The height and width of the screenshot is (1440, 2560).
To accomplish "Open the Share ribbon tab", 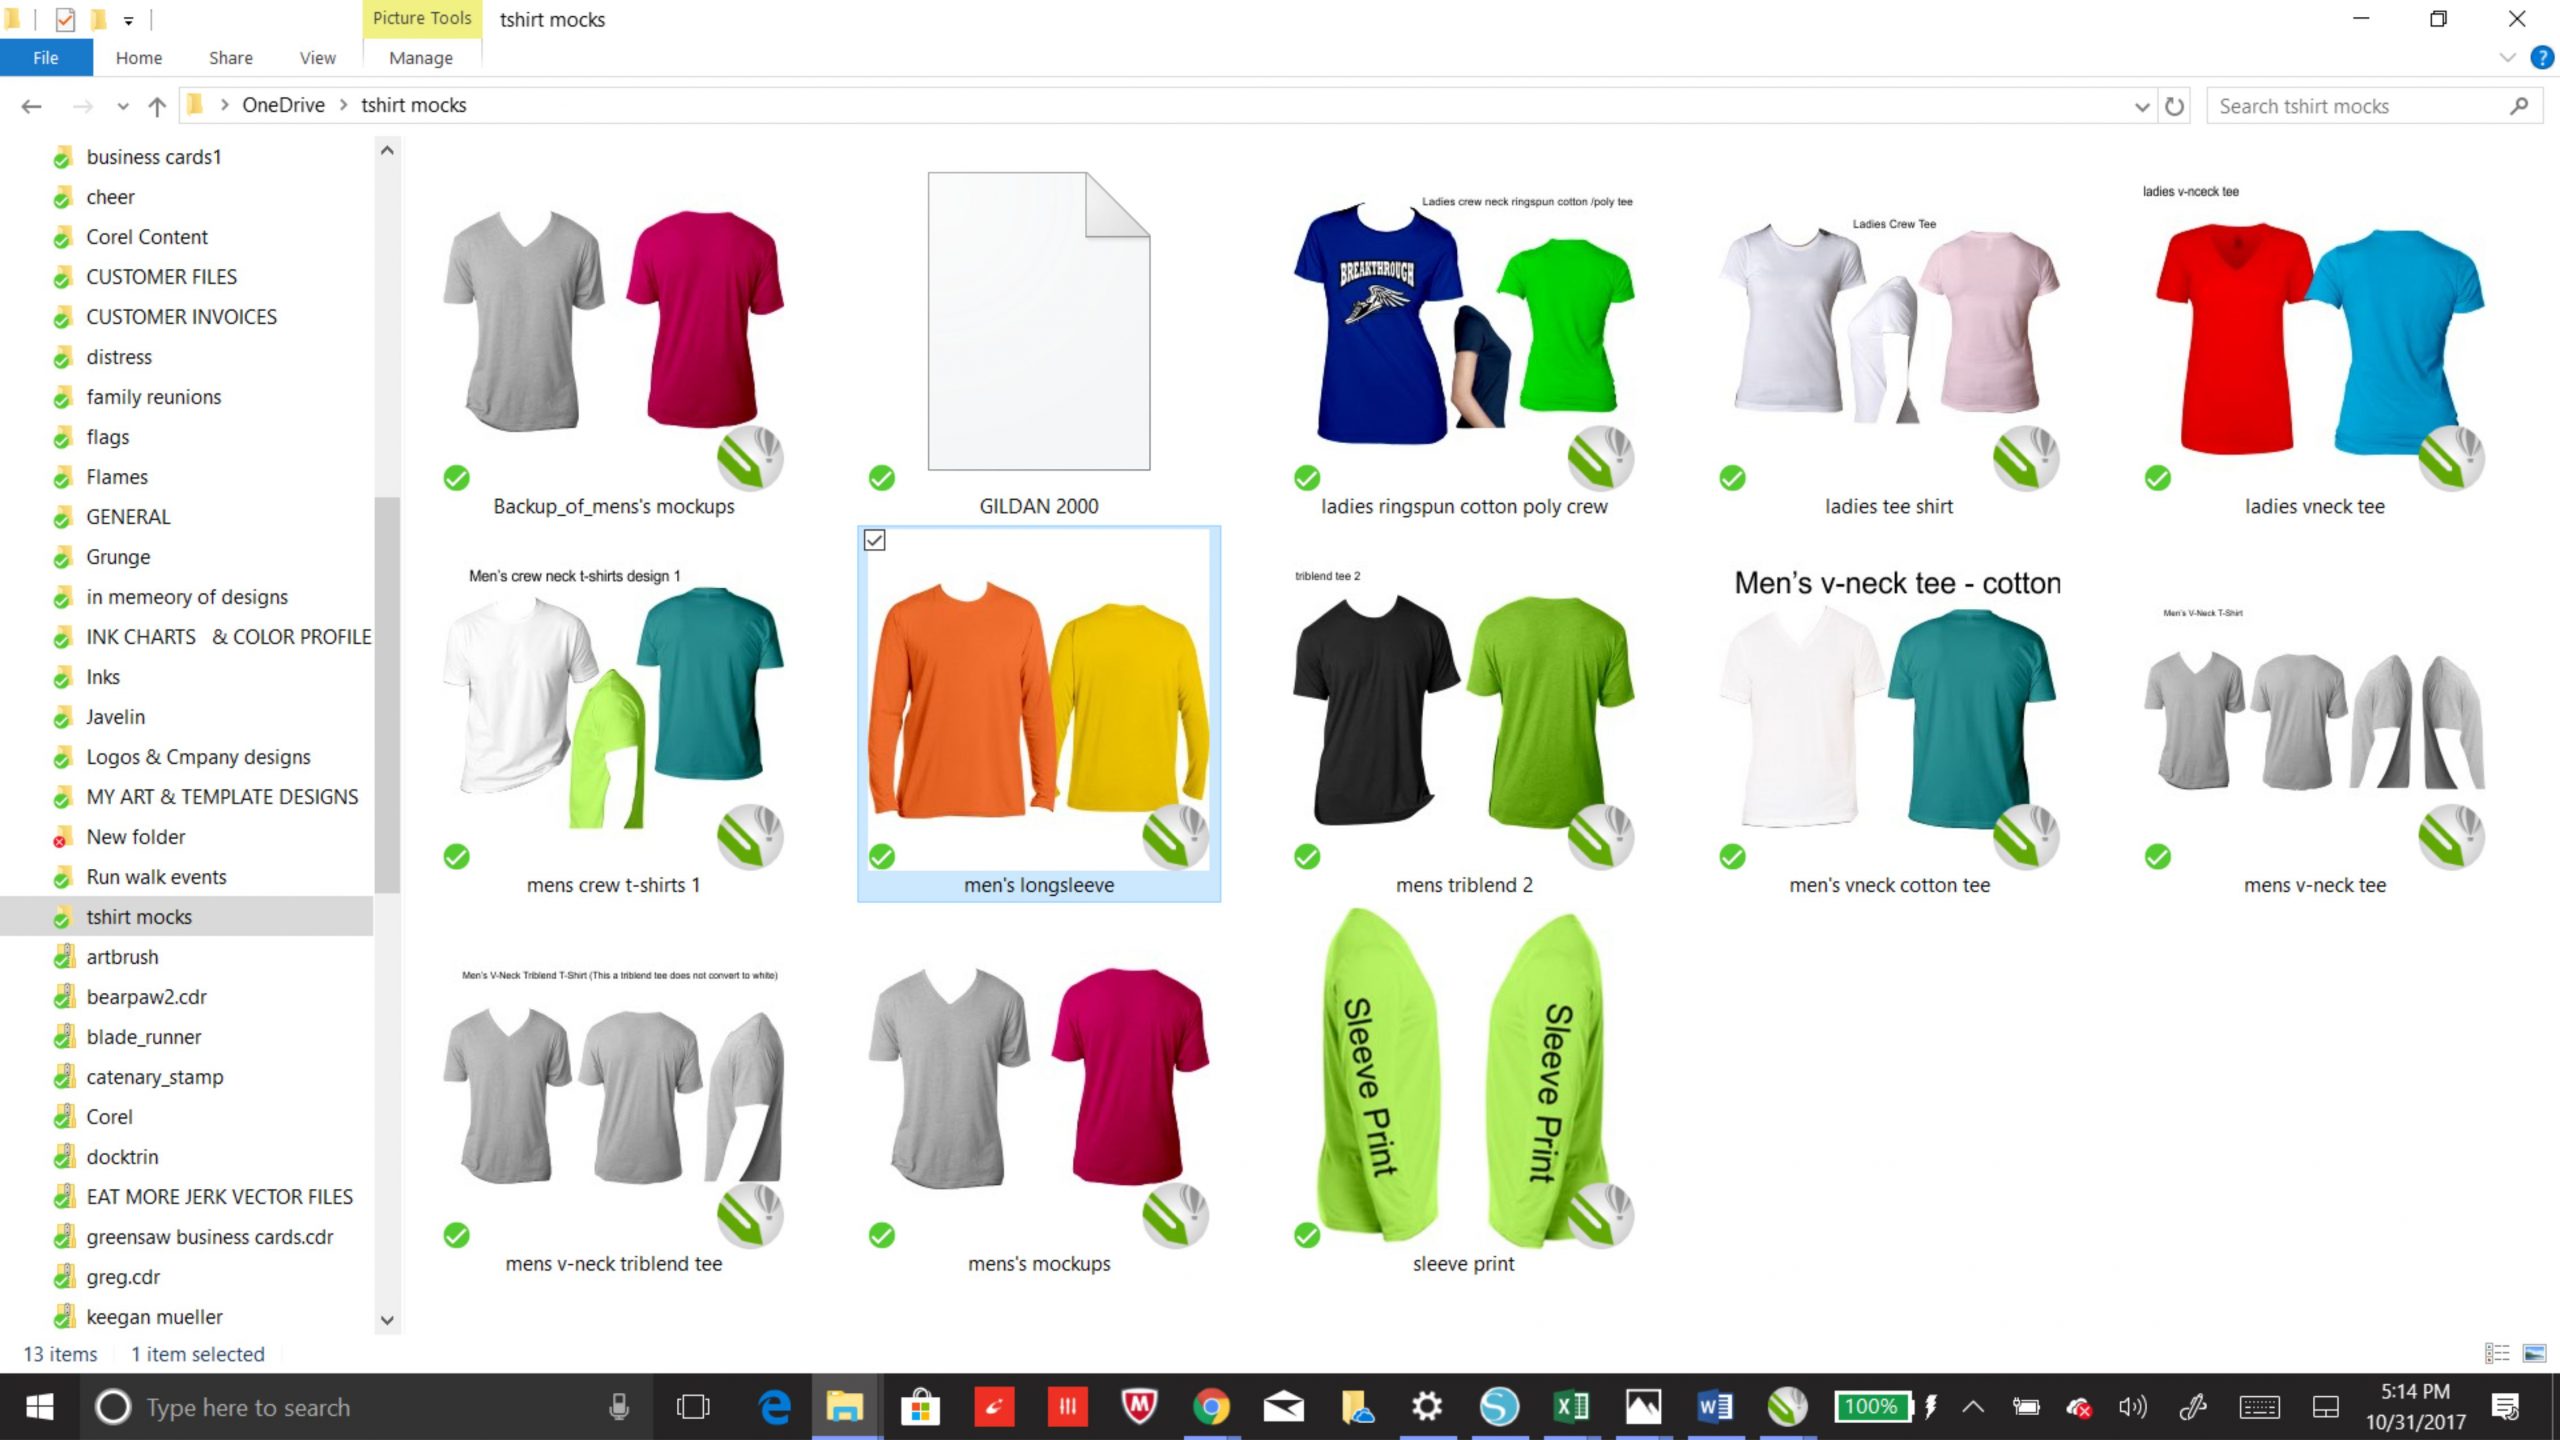I will (x=230, y=58).
